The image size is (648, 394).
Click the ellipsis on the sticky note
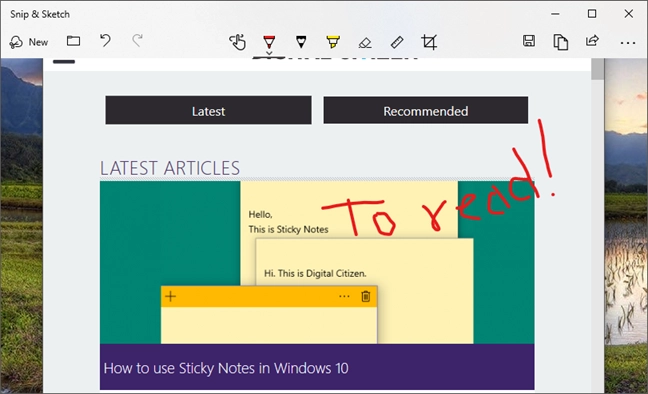344,296
